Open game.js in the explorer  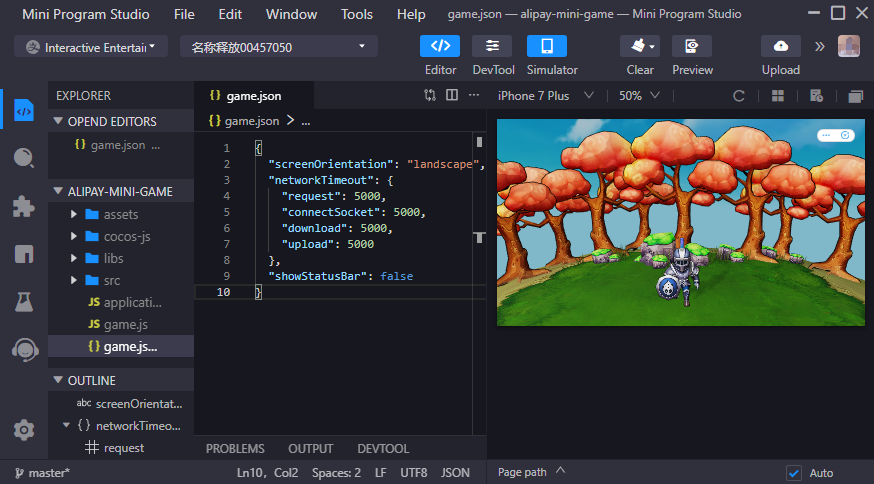125,324
